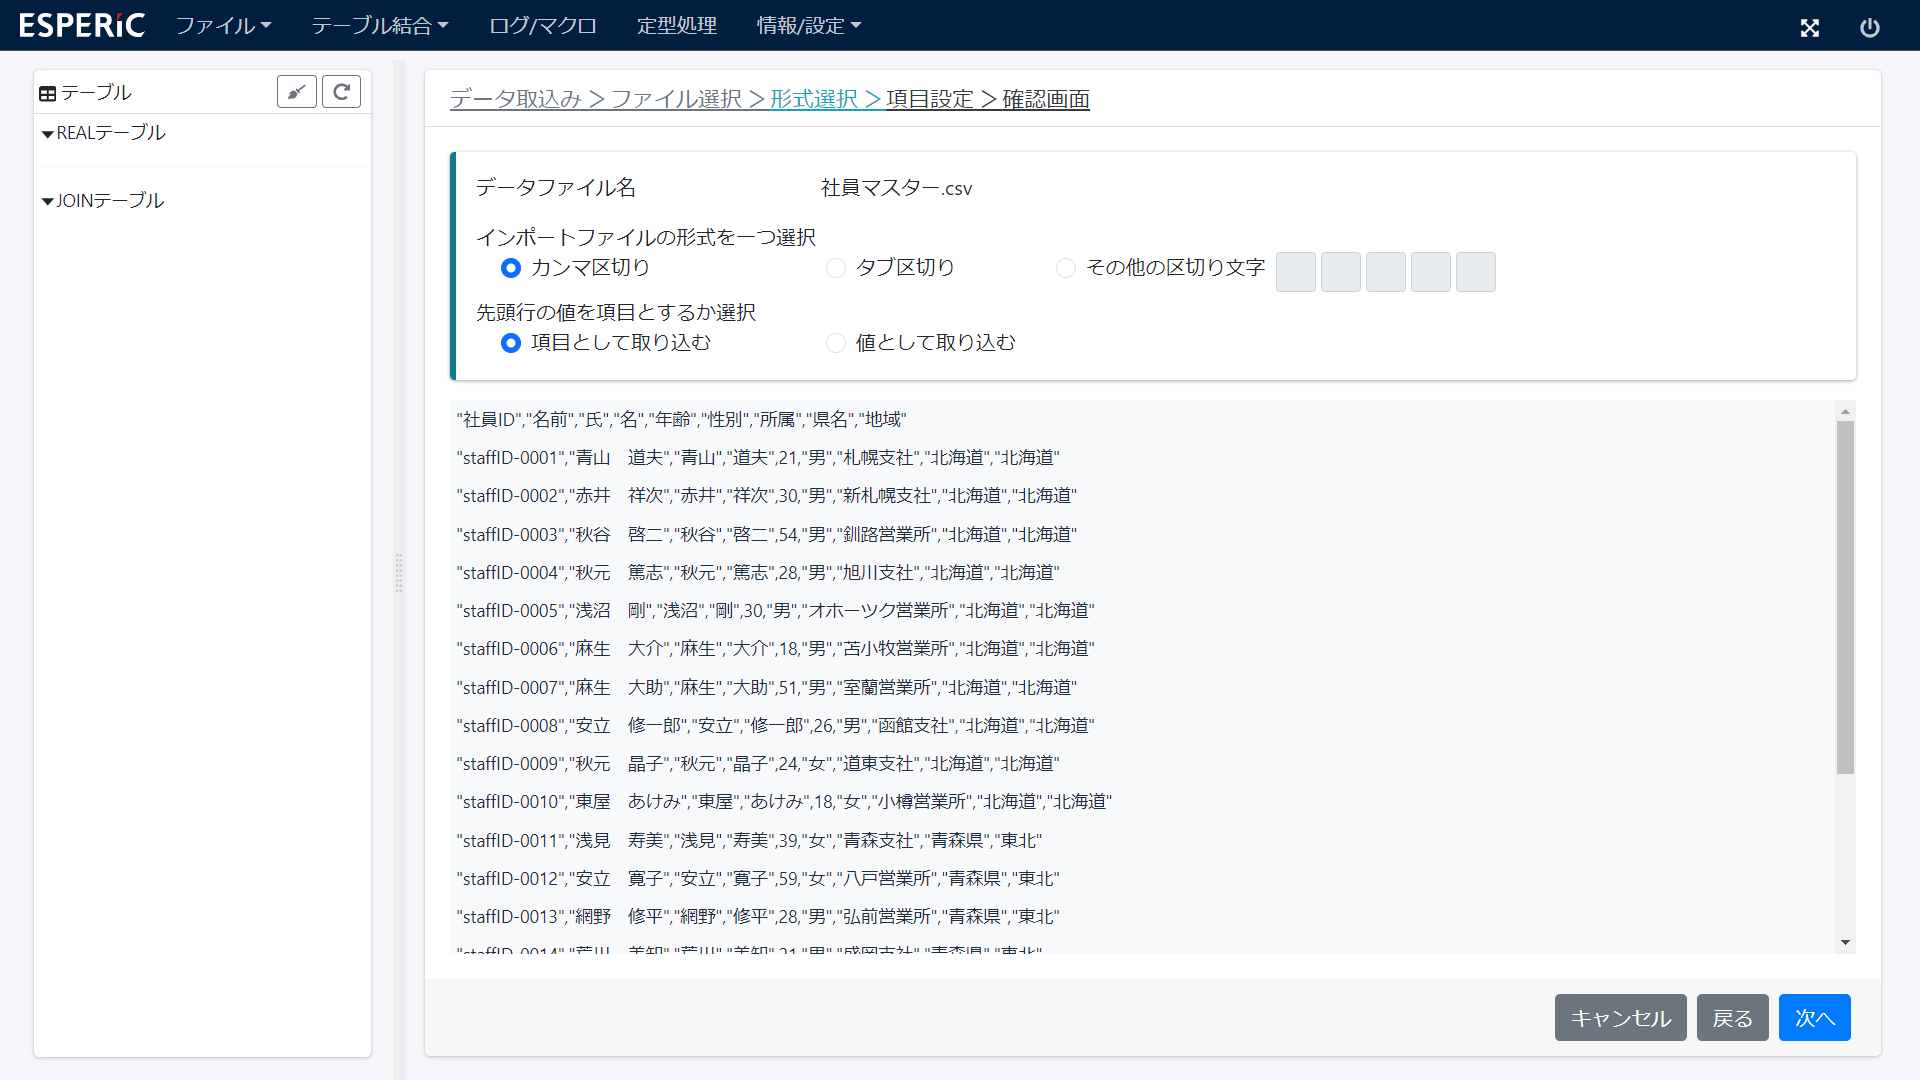The width and height of the screenshot is (1920, 1080).
Task: Click the ESPERiC logo in the header
Action: 82,25
